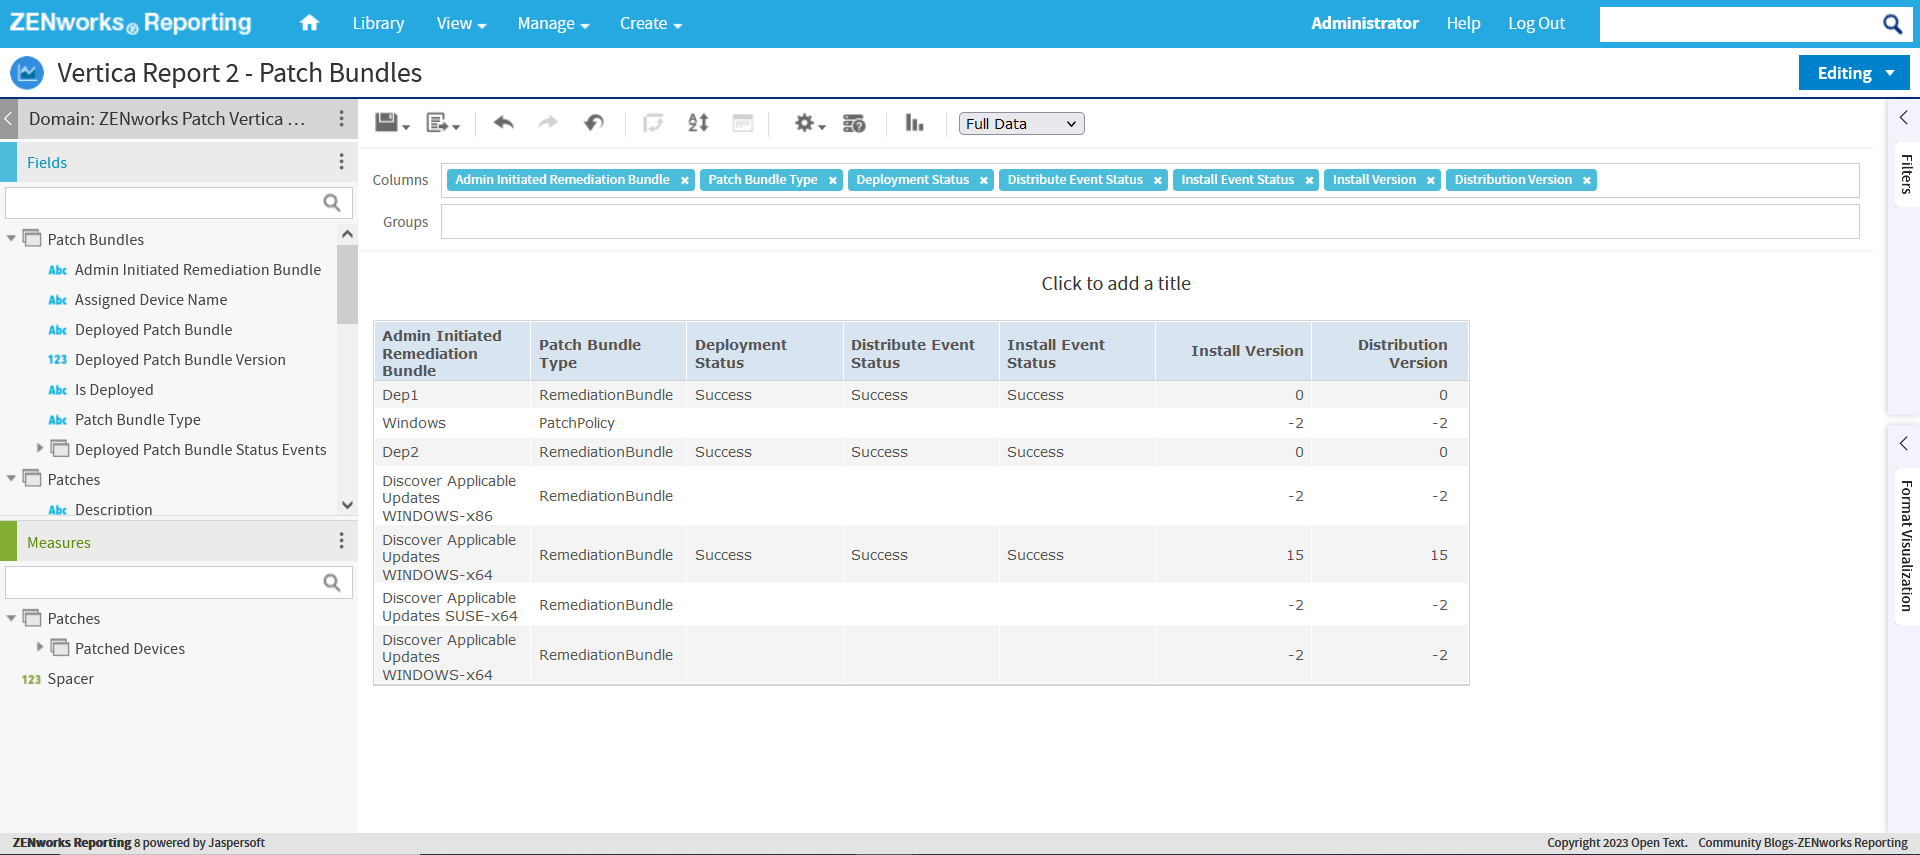
Task: Click the bar chart type icon
Action: pyautogui.click(x=914, y=123)
